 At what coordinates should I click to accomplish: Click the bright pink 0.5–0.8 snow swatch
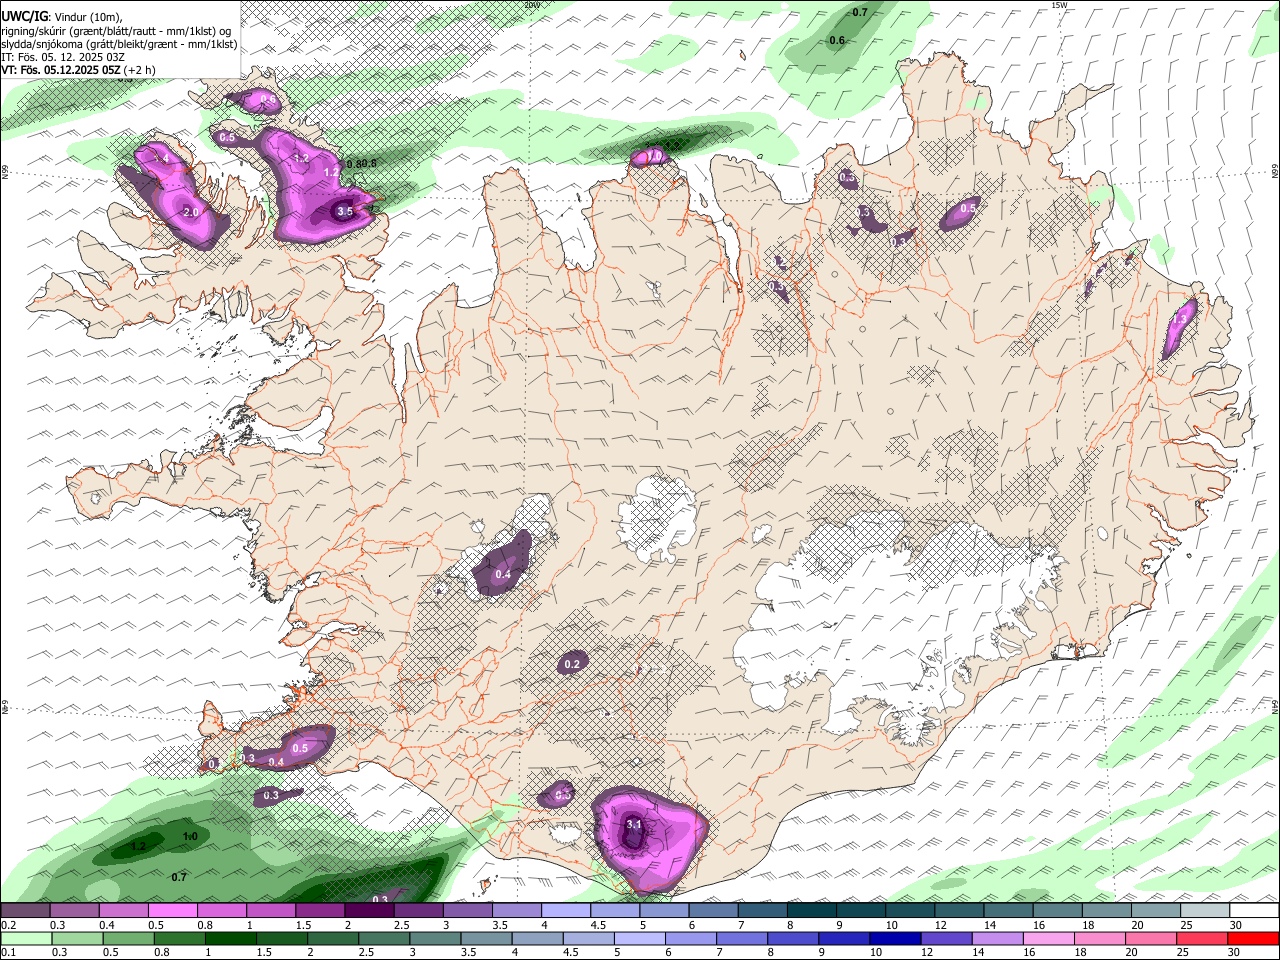[x=172, y=910]
